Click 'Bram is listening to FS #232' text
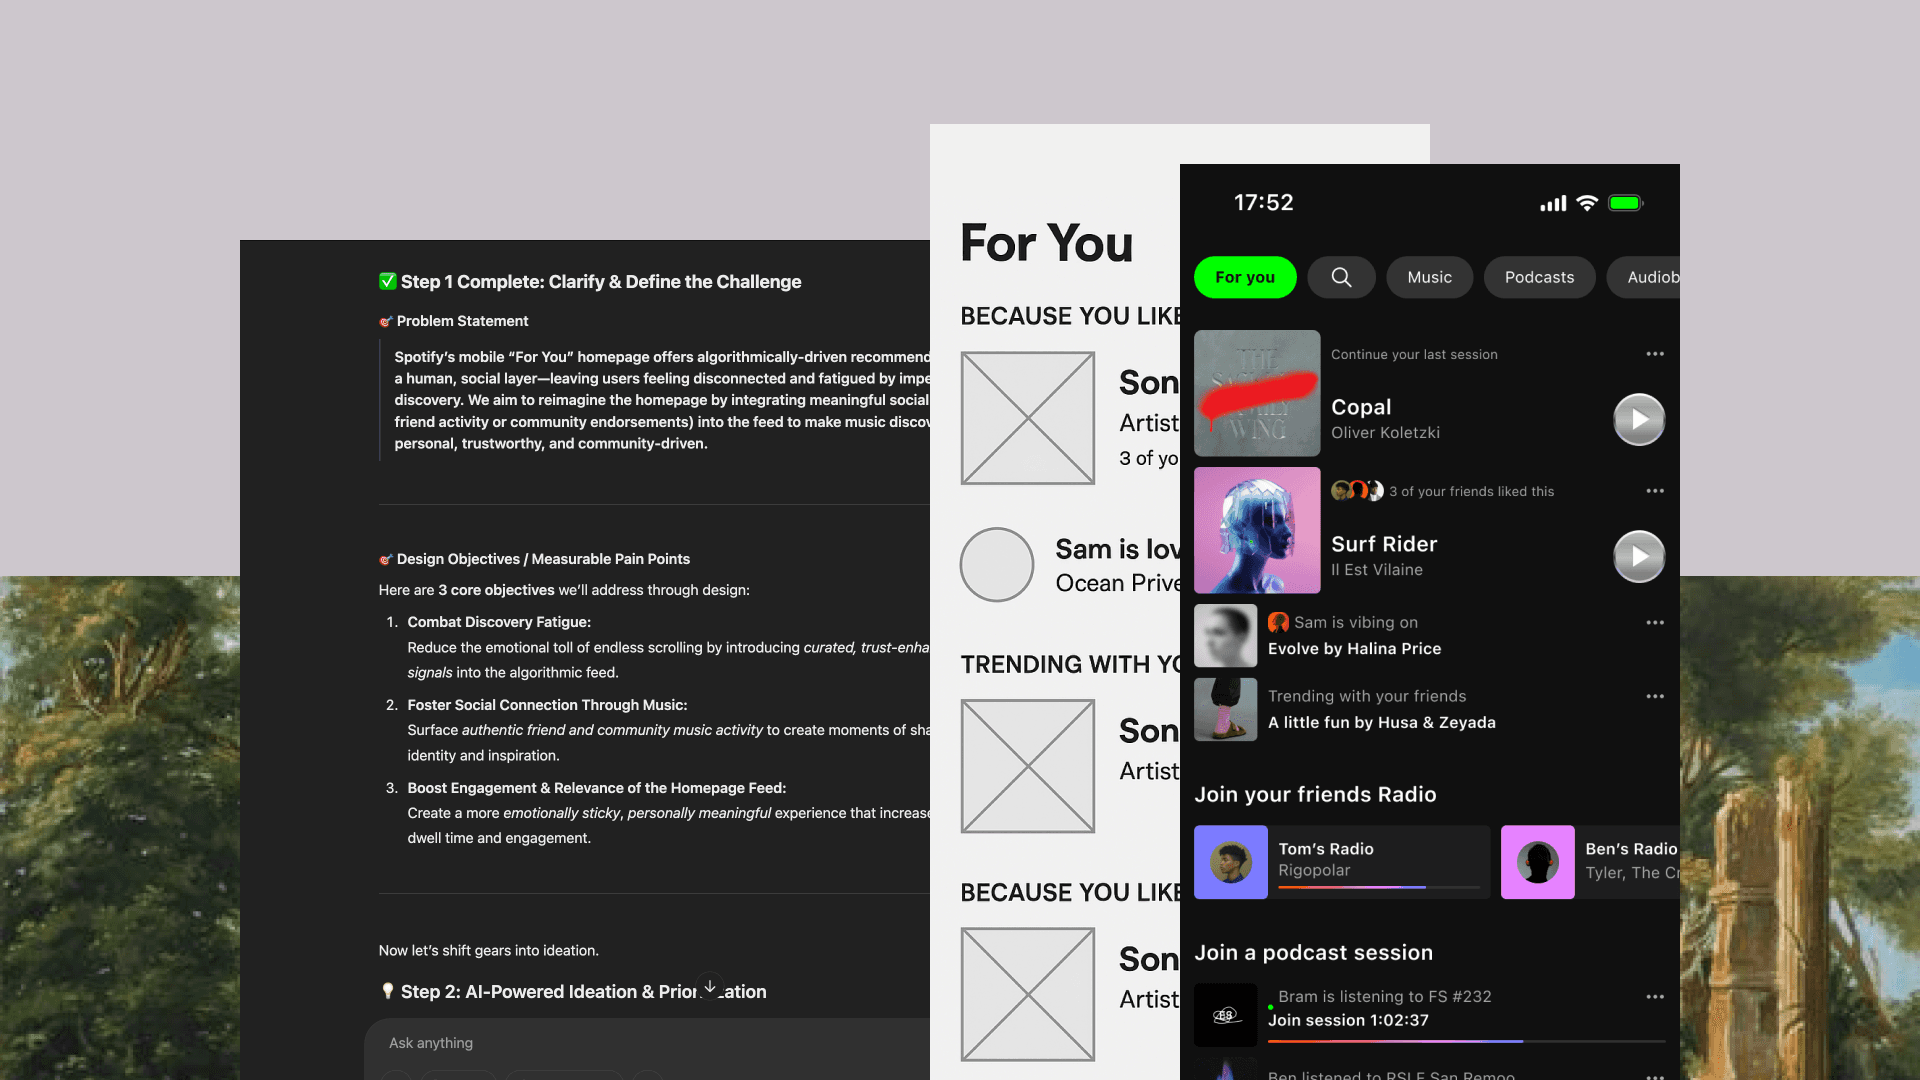 click(1385, 997)
